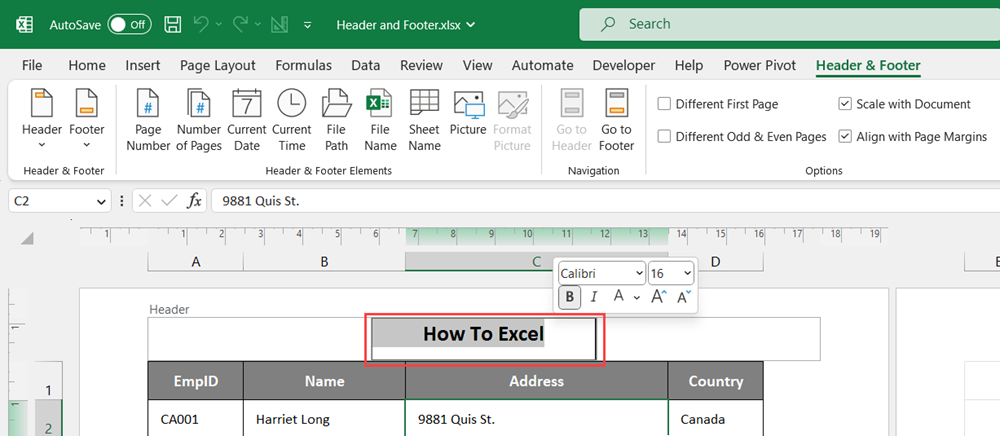Click the Excel app icon in title bar
The image size is (1000, 436).
[25, 25]
